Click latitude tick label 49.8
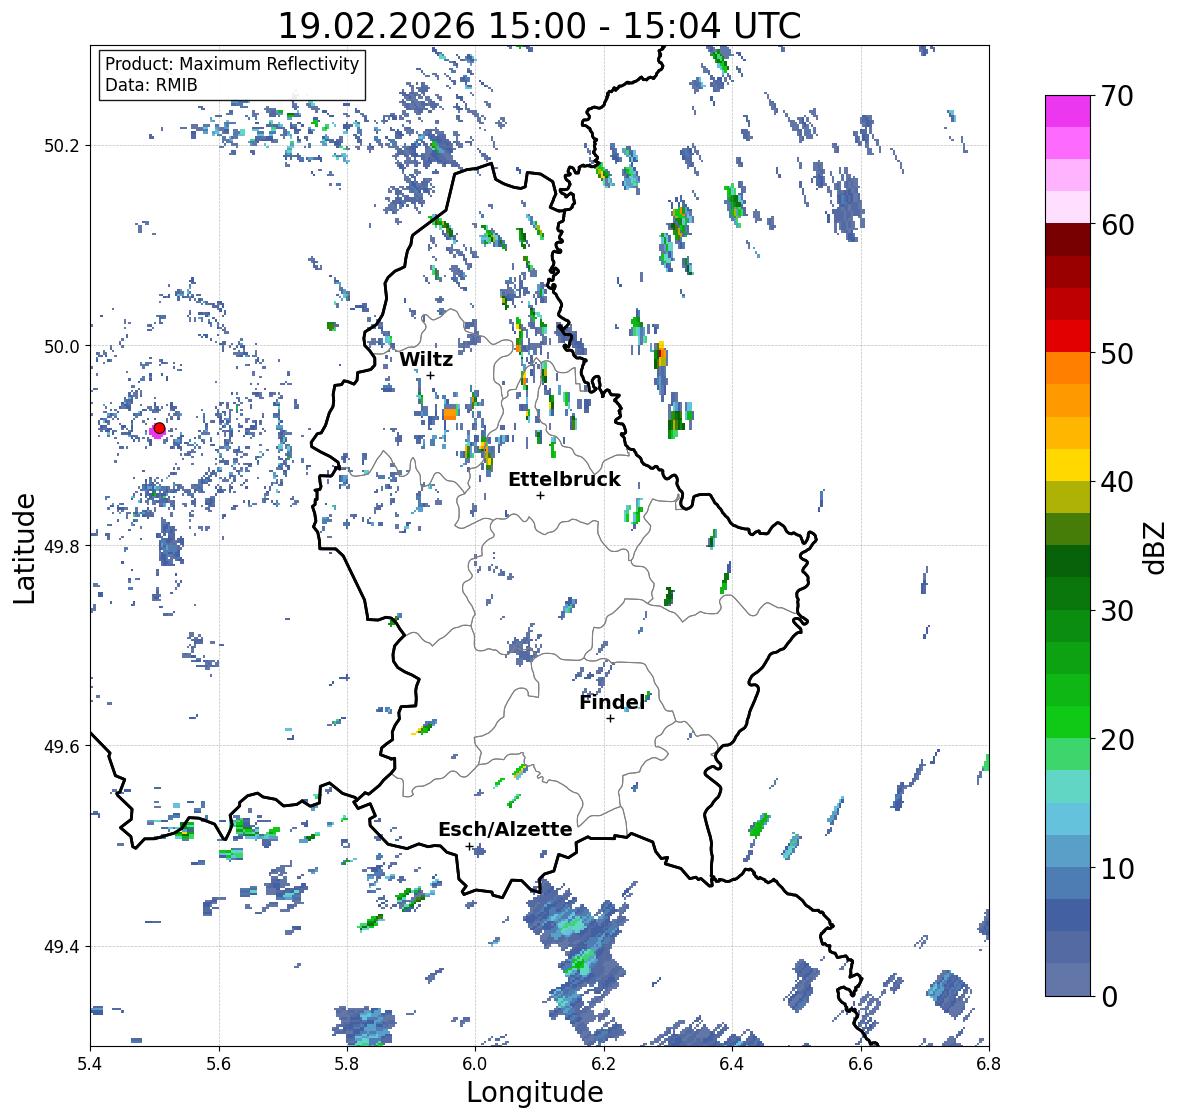This screenshot has height=1117, width=1179. coord(62,546)
